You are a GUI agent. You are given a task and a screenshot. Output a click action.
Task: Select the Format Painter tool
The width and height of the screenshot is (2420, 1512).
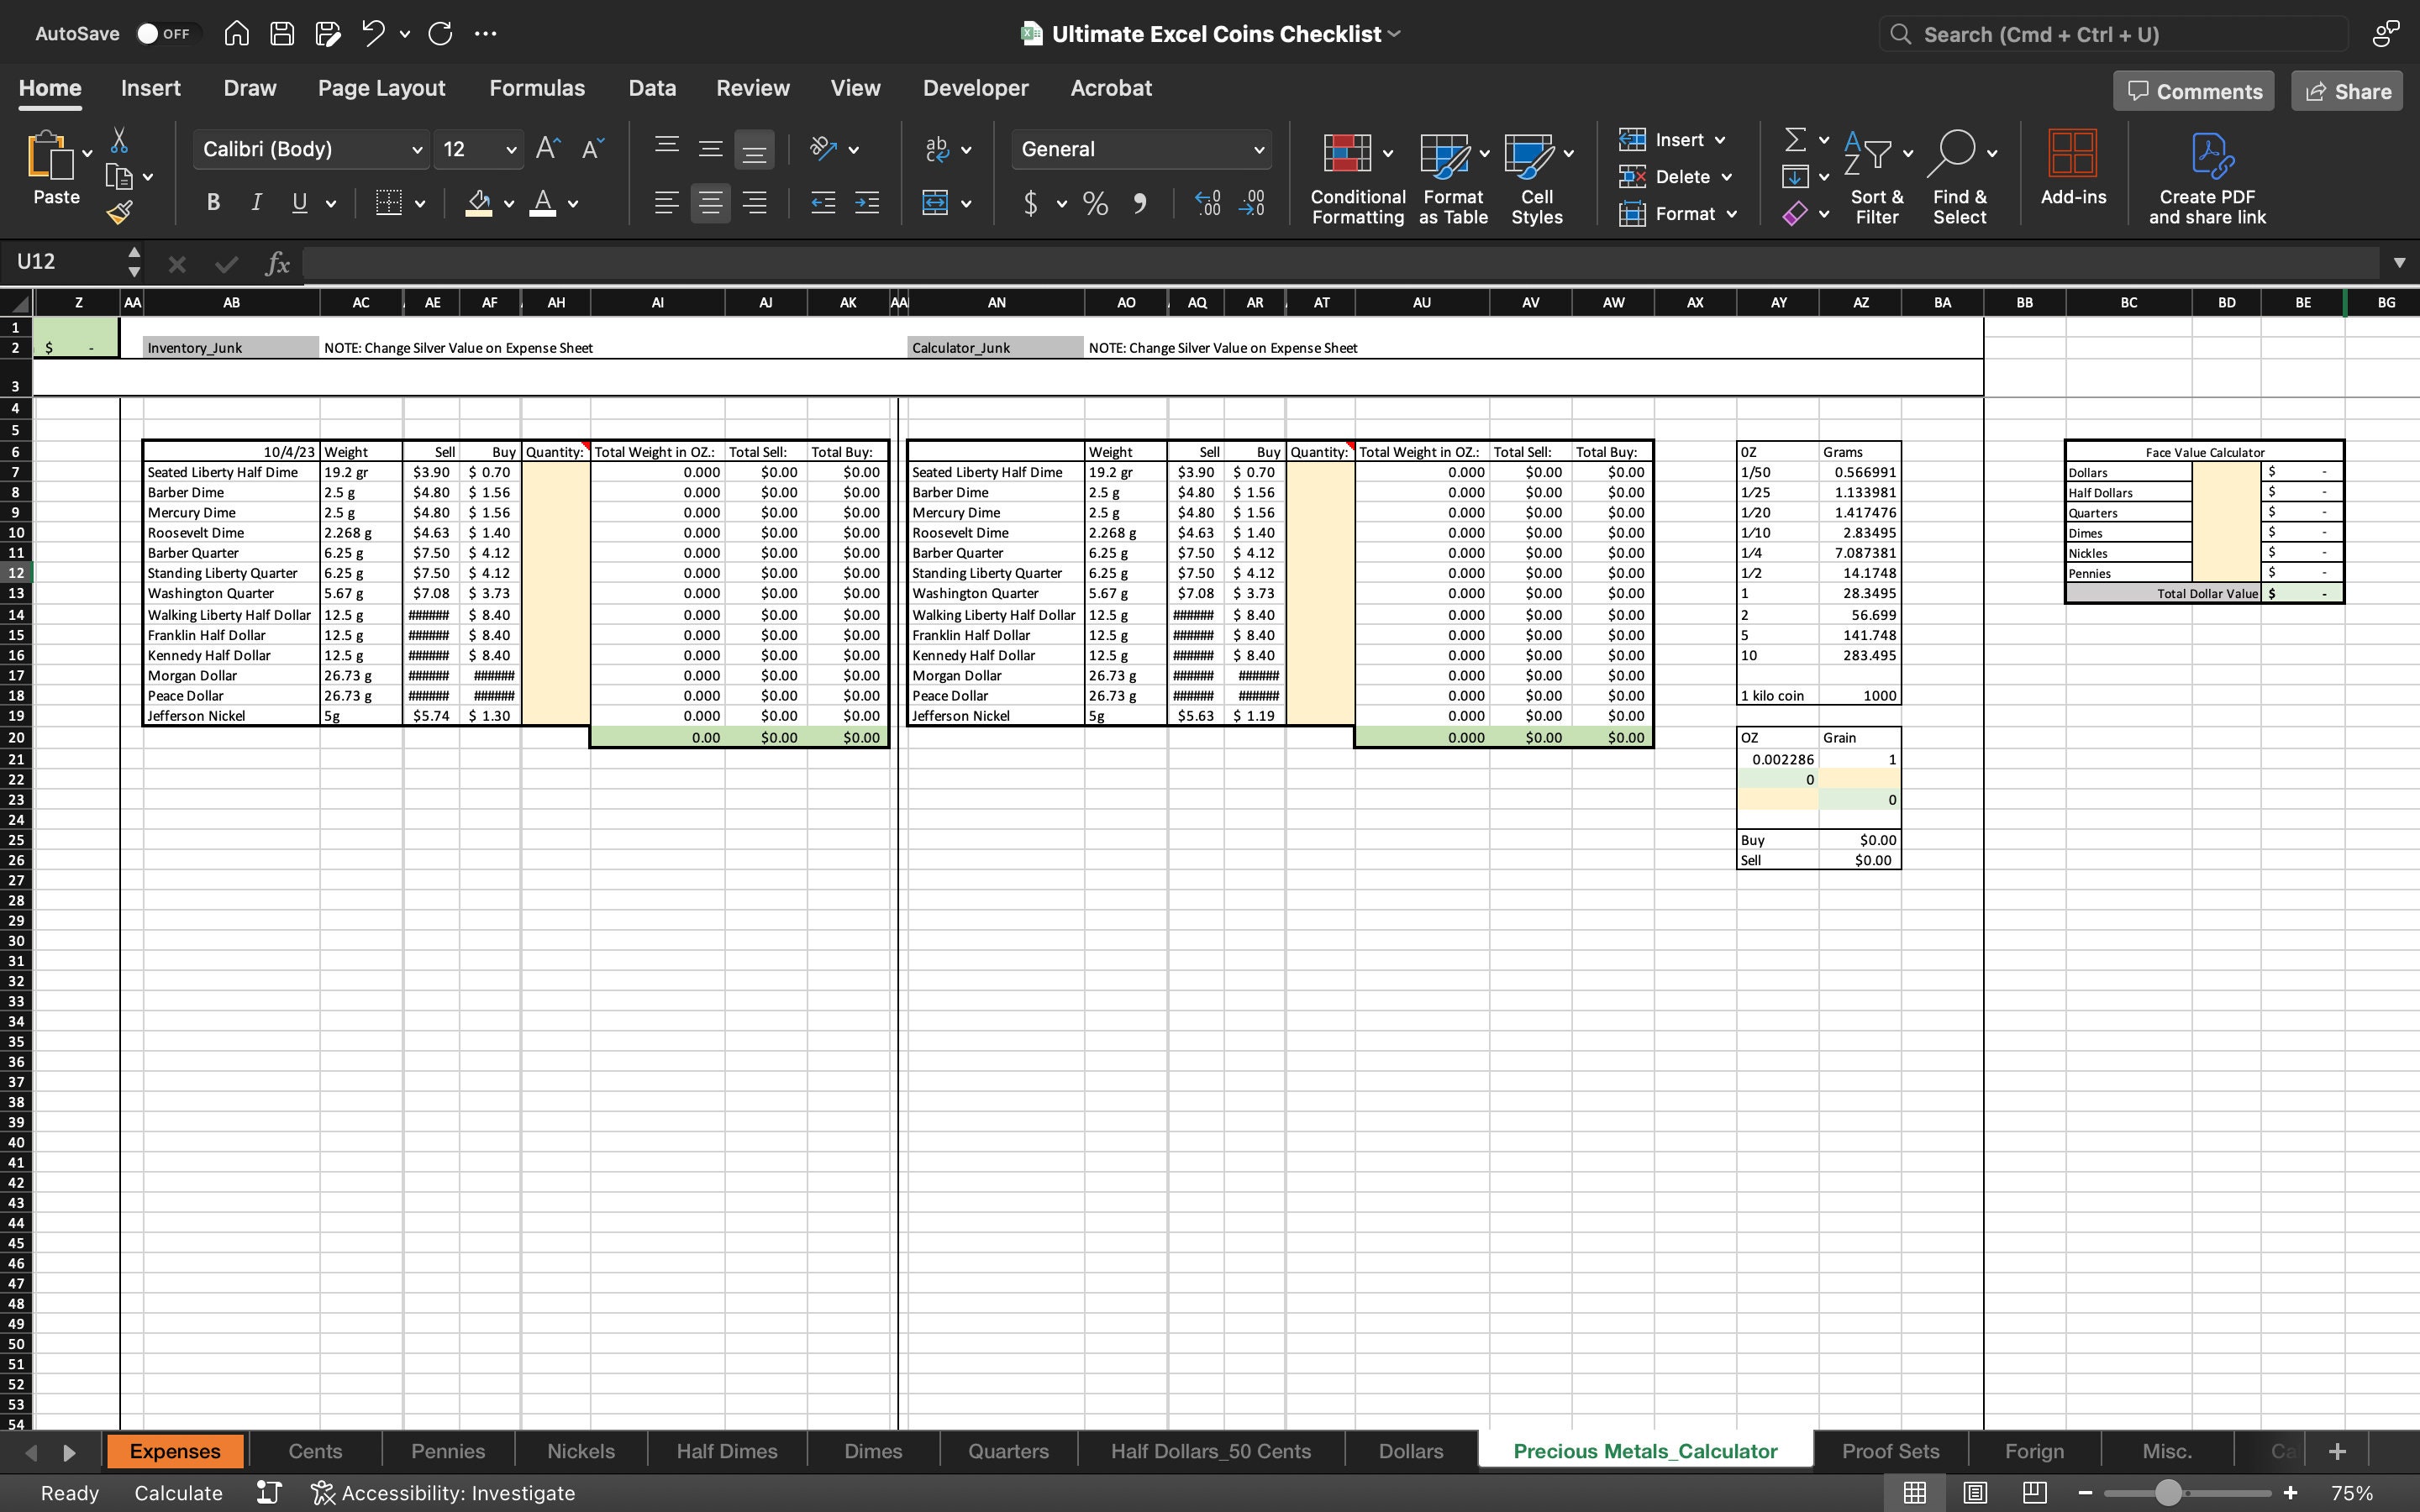pos(120,212)
